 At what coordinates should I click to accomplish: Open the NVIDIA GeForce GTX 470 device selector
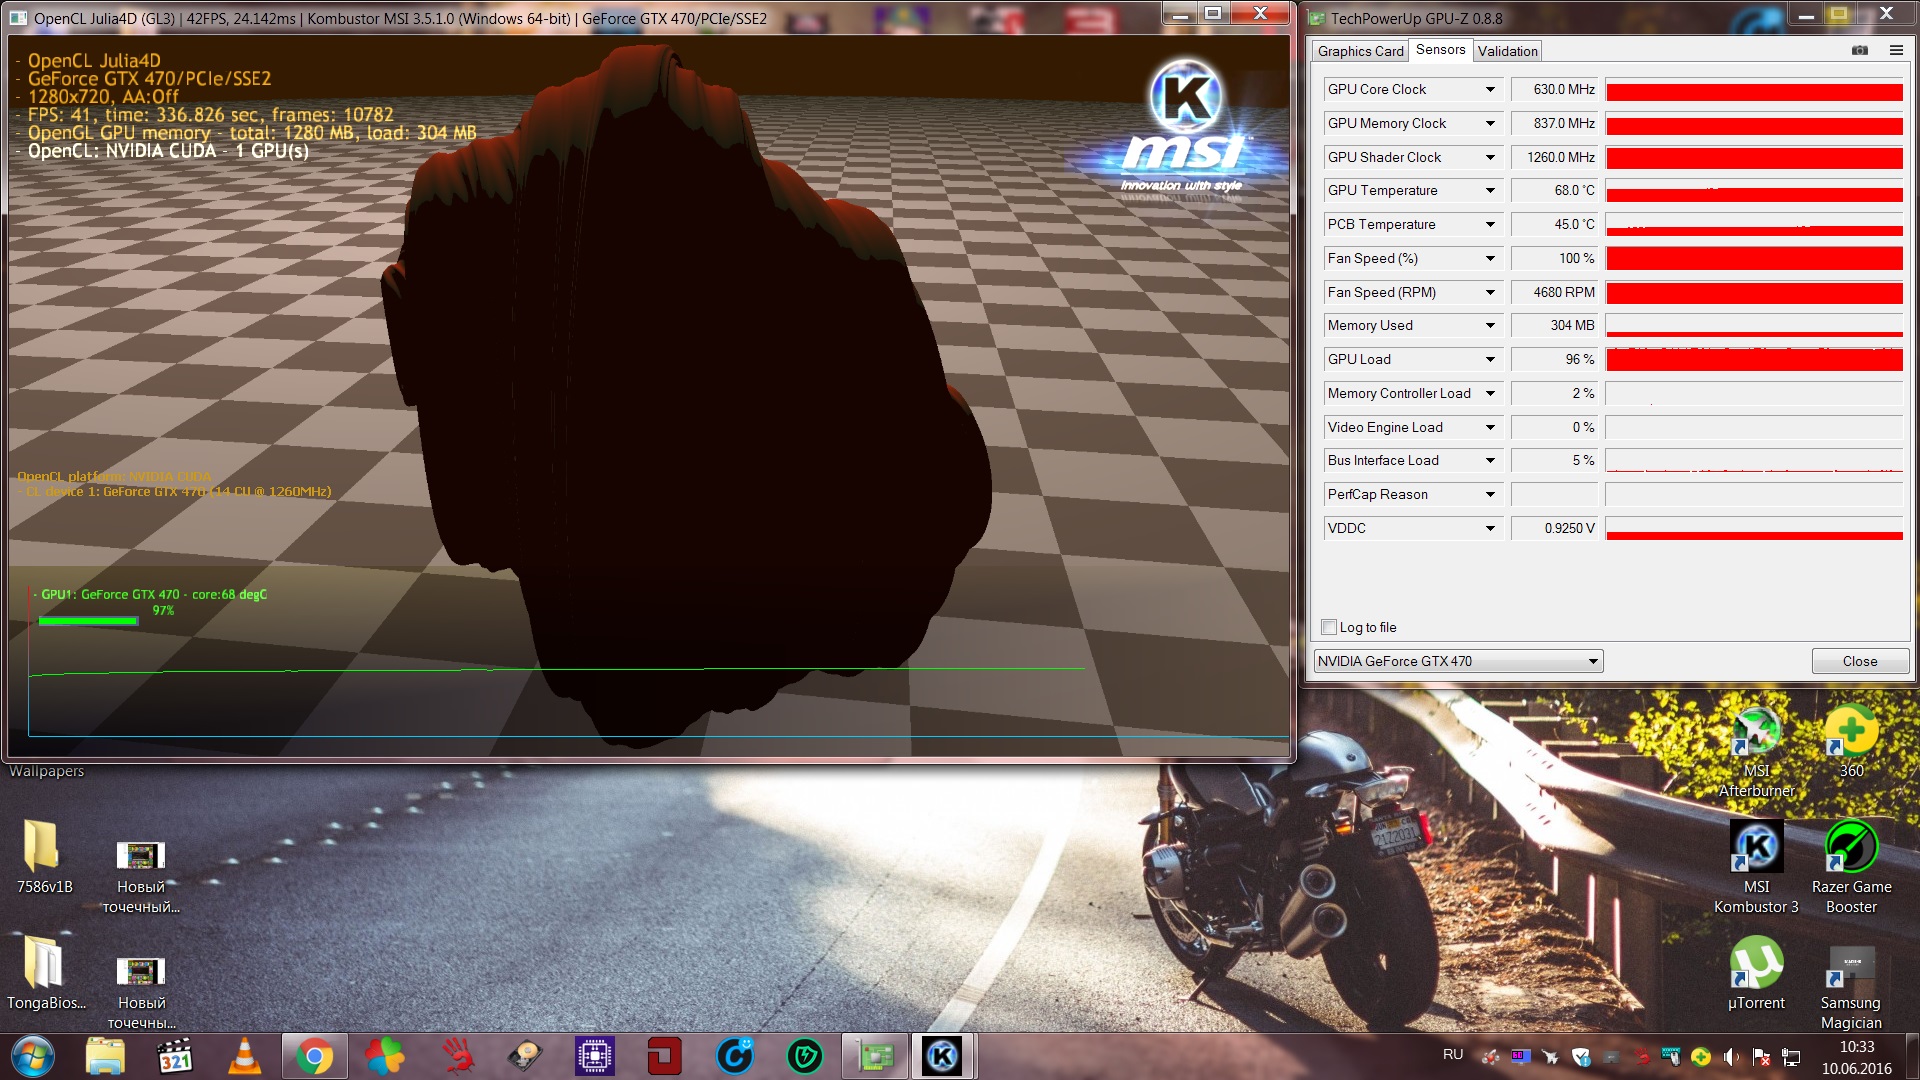pos(1458,661)
